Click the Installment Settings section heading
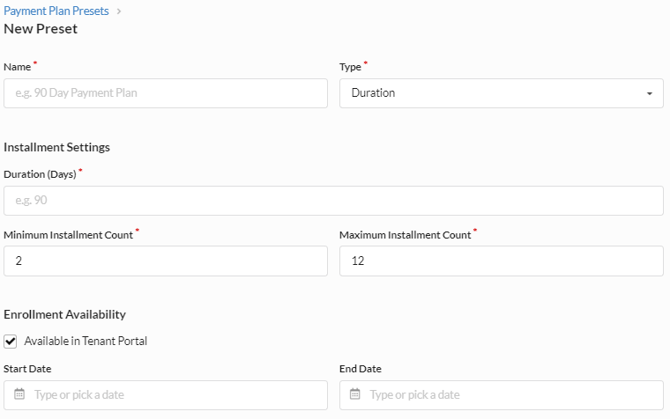Screen dimensions: 670x419 (57, 147)
